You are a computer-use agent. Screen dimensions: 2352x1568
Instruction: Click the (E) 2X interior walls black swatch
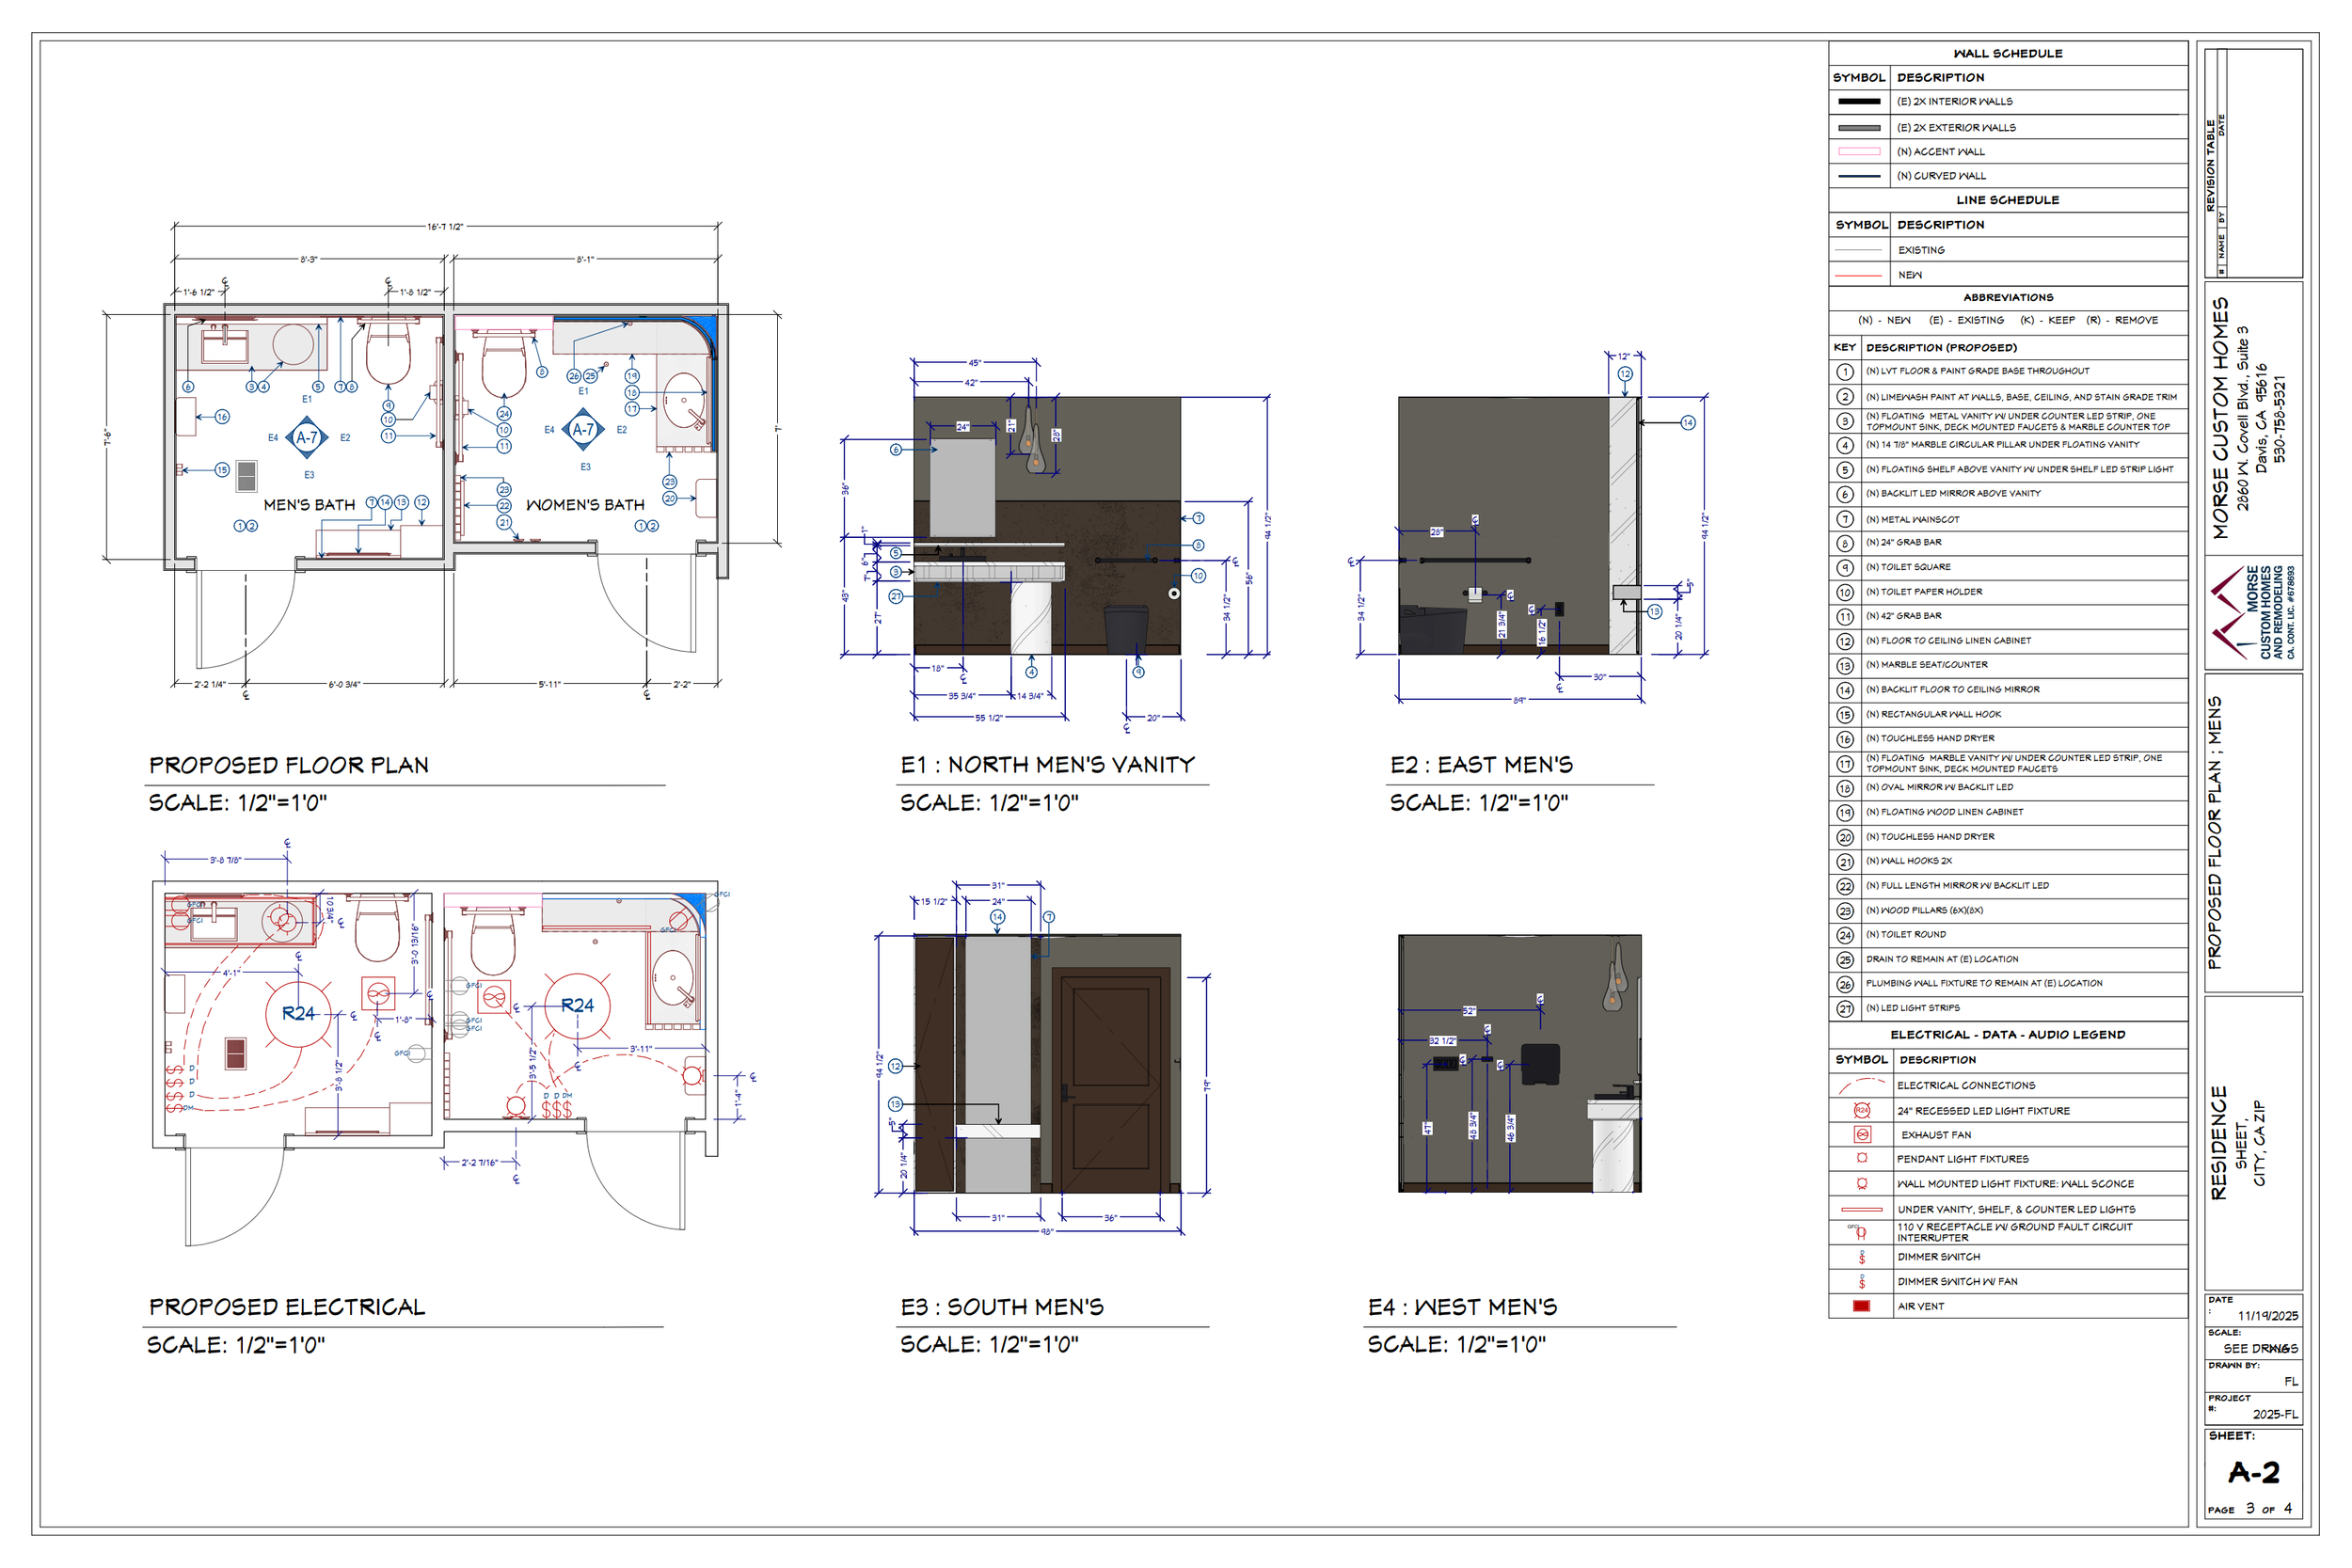pos(1859,101)
